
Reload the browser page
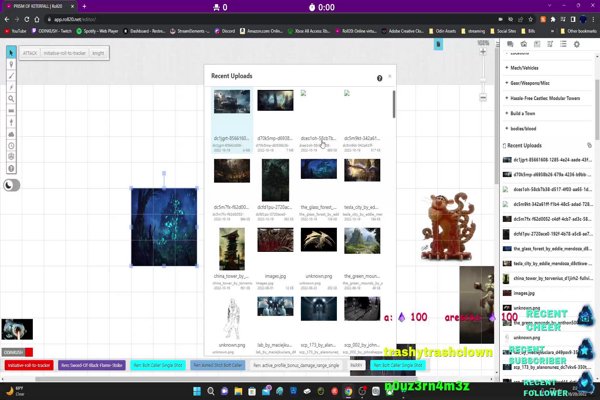[26, 19]
